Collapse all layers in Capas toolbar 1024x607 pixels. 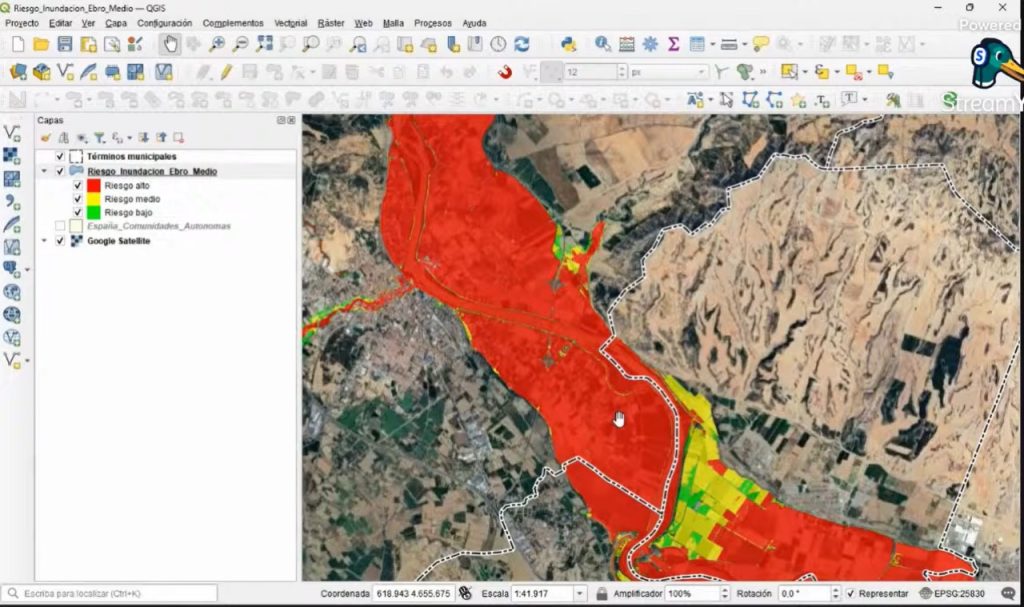(161, 138)
